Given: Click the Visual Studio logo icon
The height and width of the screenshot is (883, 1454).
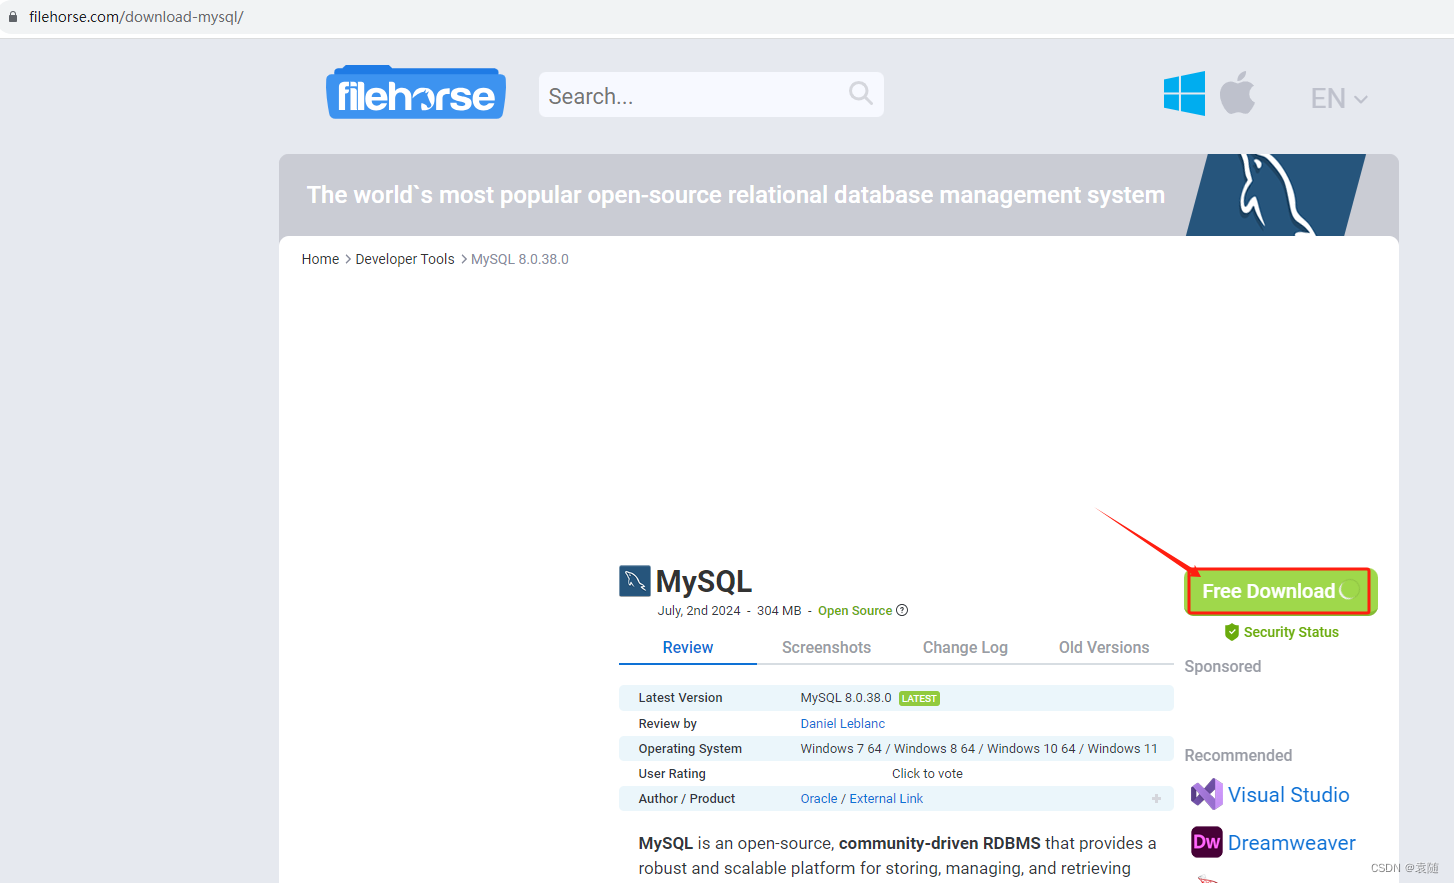Looking at the screenshot, I should pyautogui.click(x=1207, y=794).
